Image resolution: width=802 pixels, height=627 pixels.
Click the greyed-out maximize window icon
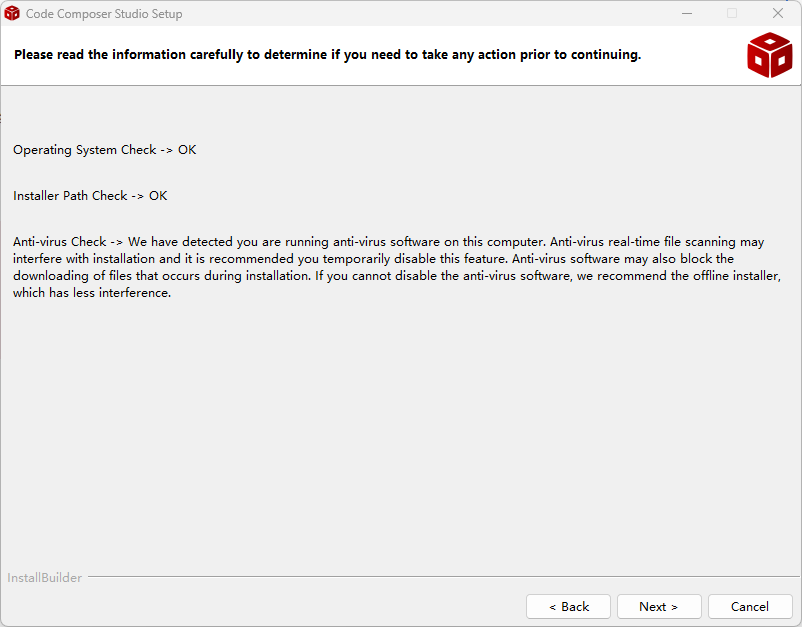coord(732,13)
